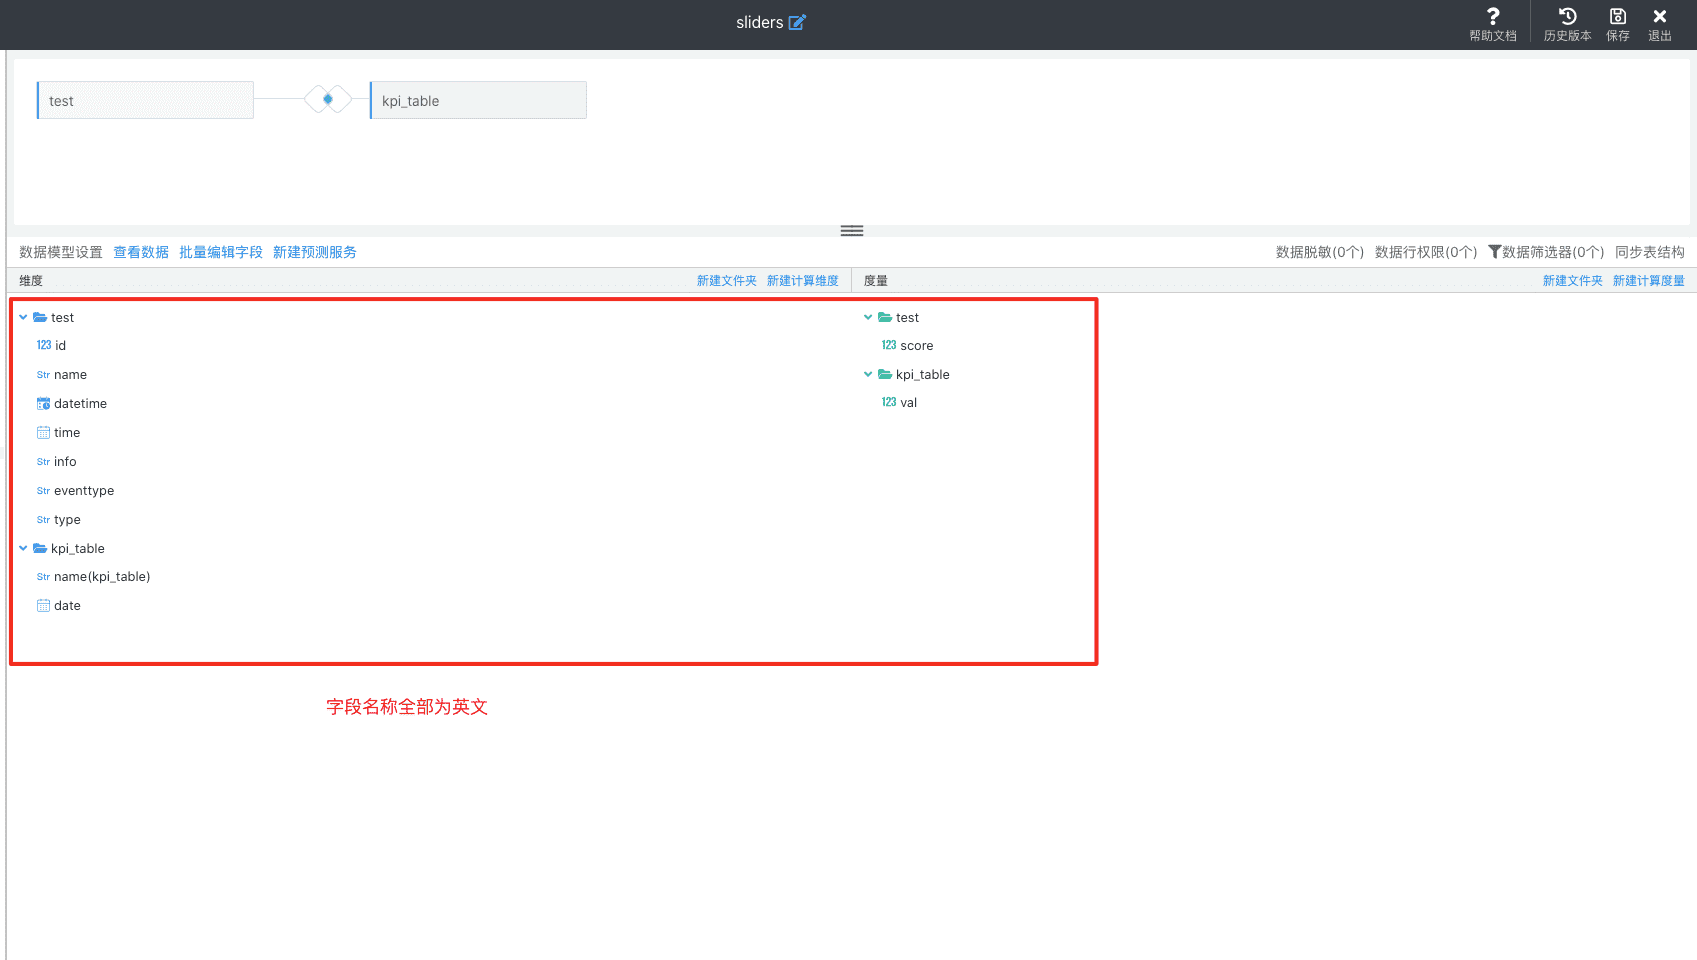Click the Str icon of name(kpi_table)
The image size is (1697, 960).
43,577
